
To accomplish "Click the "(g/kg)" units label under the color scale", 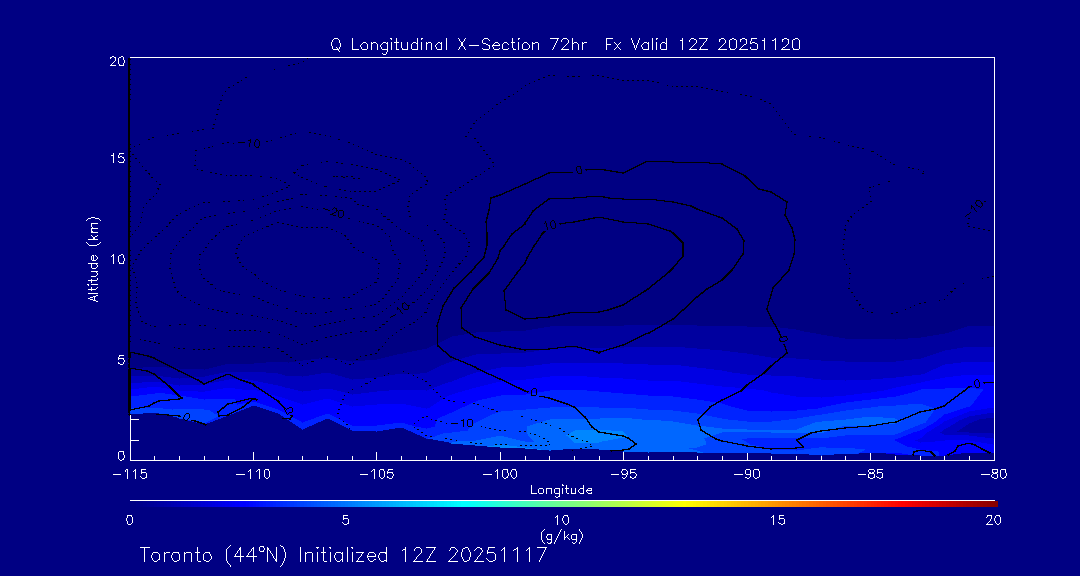I will click(561, 535).
